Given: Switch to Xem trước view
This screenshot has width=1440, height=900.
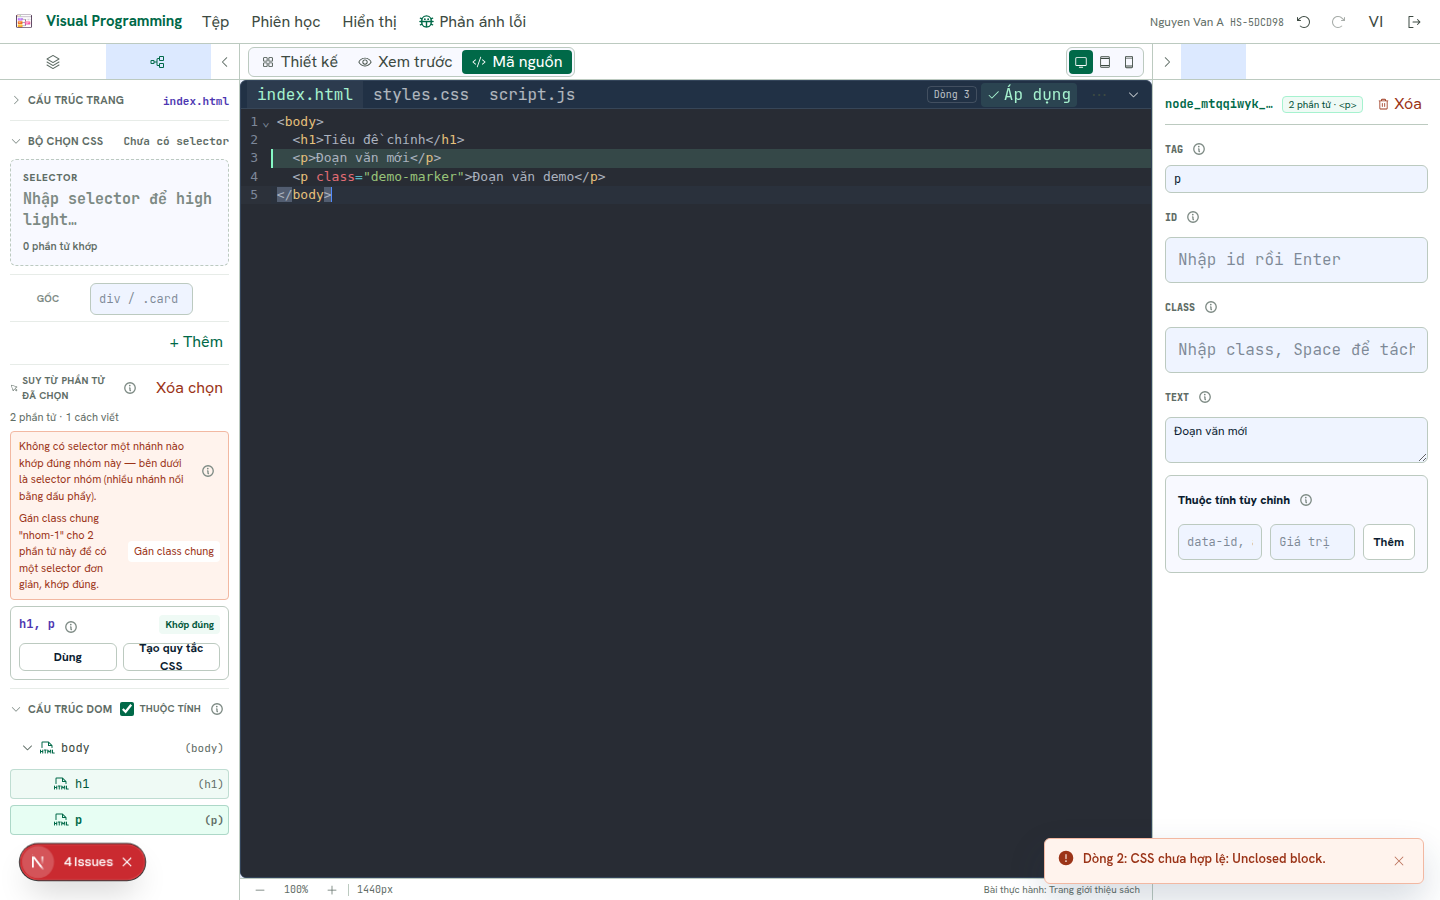Looking at the screenshot, I should click(405, 62).
